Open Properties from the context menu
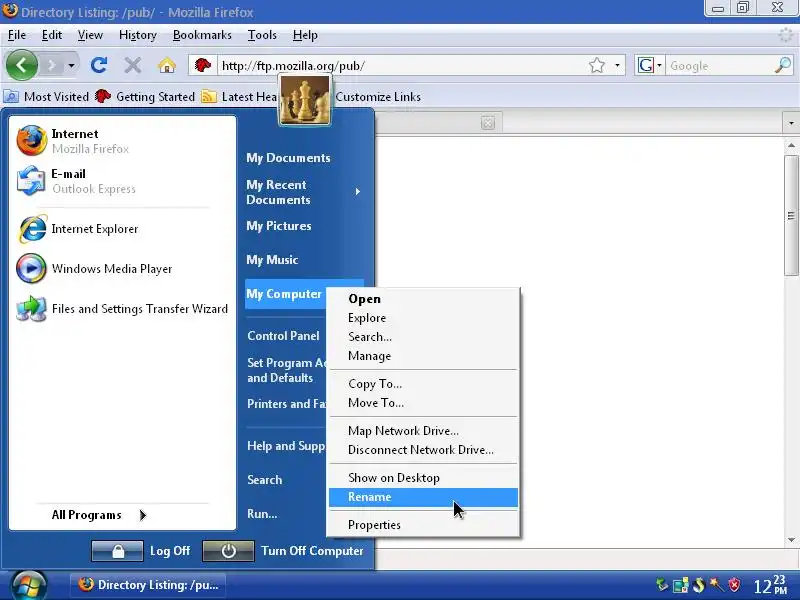 point(423,524)
